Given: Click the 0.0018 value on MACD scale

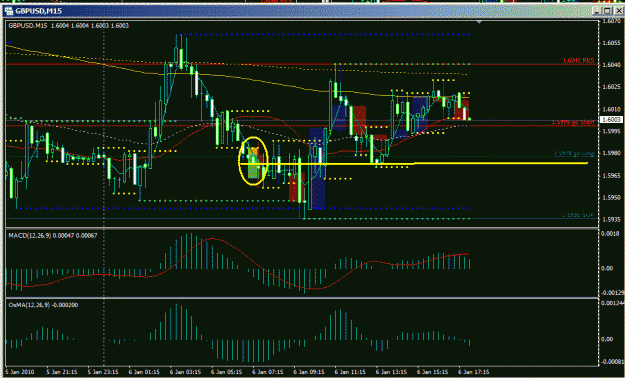Looking at the screenshot, I should pos(610,234).
